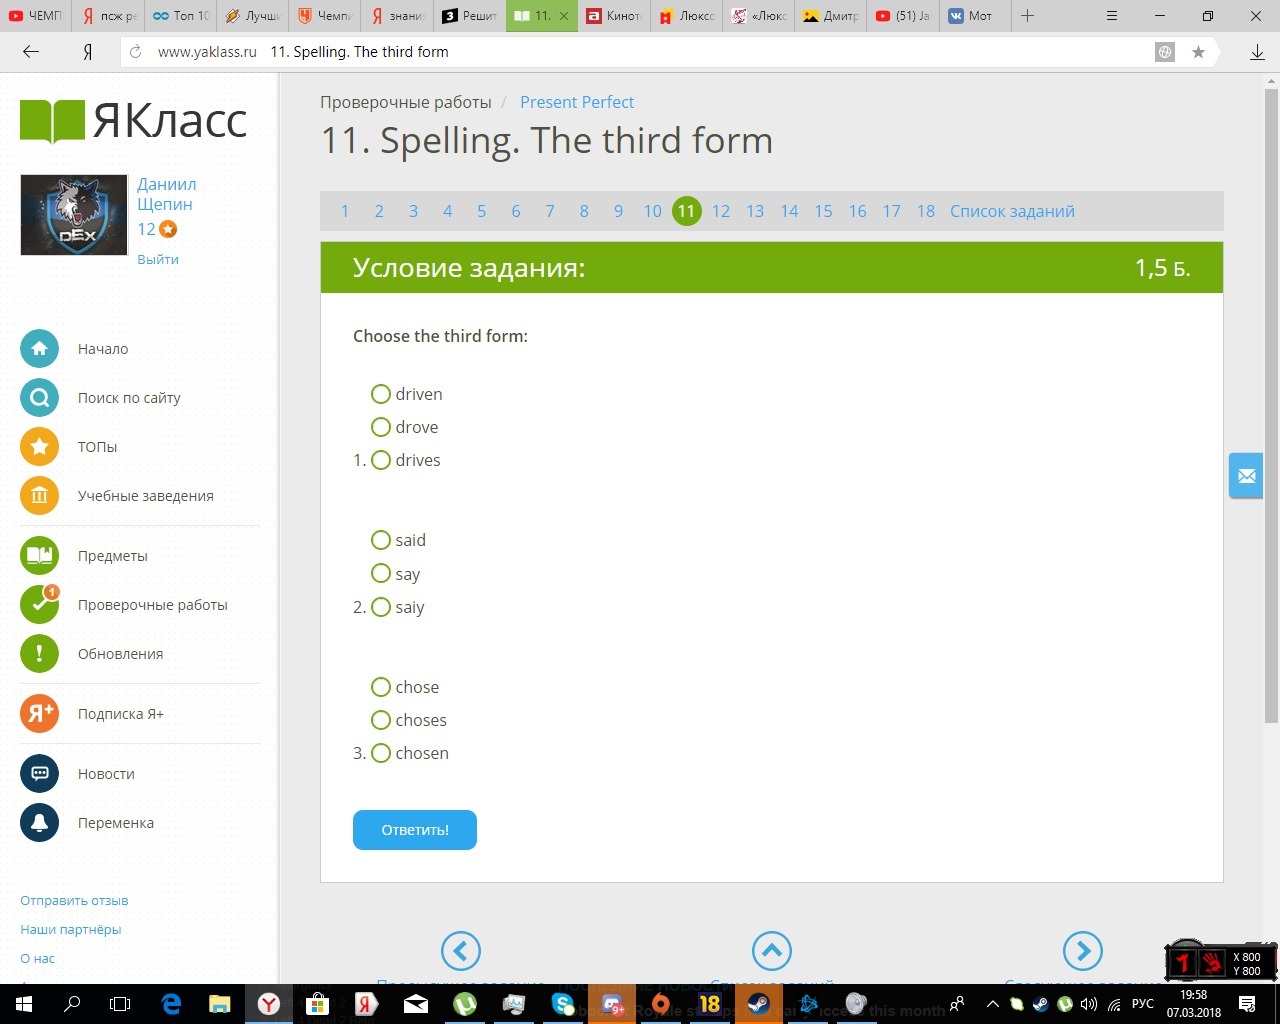Open Обновления exclamation icon
The image size is (1280, 1024).
[39, 654]
